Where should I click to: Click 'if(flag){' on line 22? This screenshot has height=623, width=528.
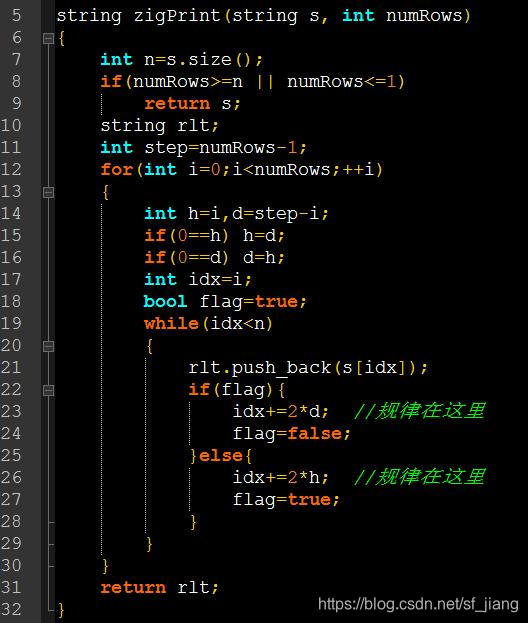coord(237,390)
